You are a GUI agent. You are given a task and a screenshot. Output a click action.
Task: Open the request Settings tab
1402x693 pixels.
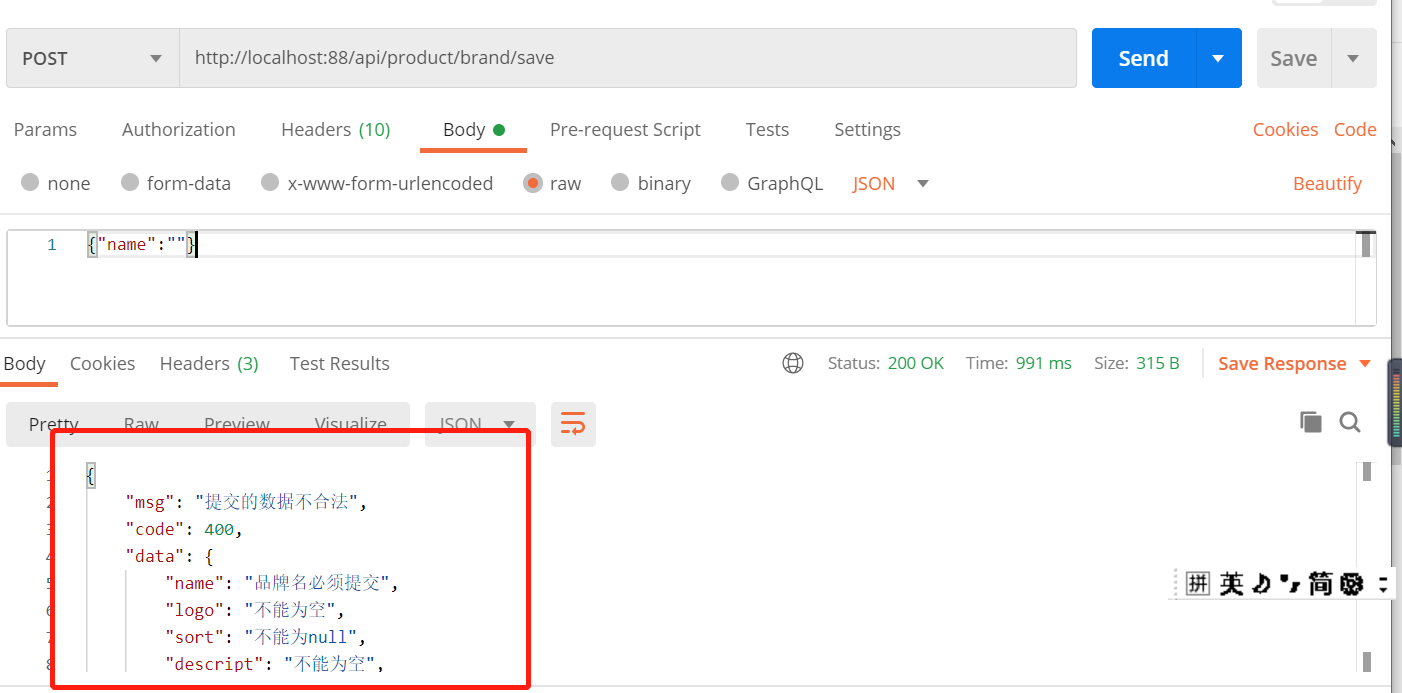click(x=867, y=129)
